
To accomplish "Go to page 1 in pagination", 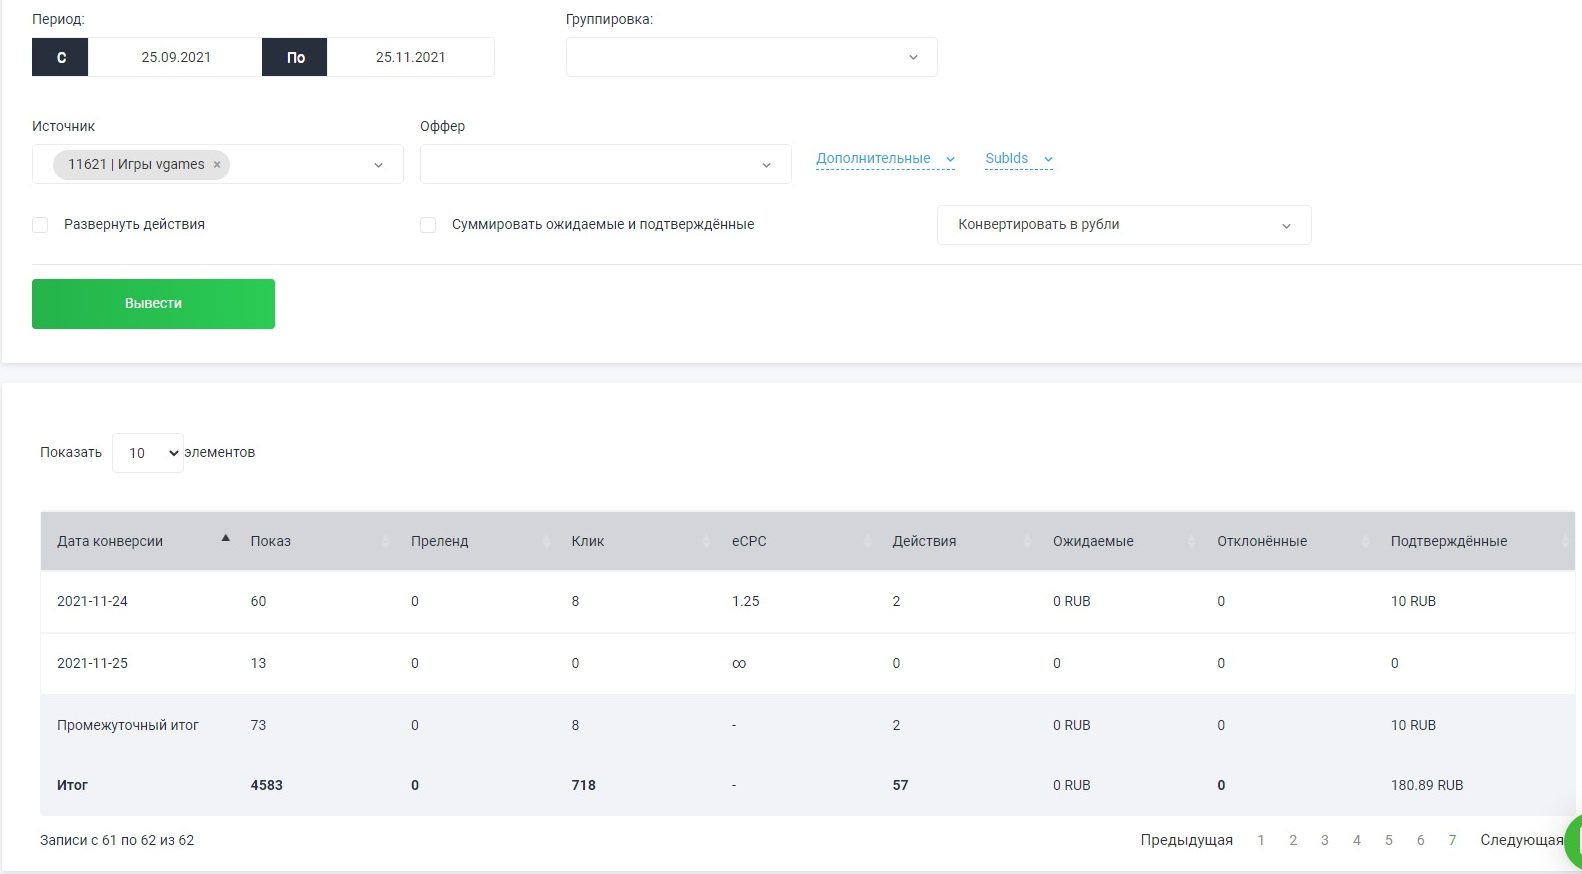I will [1261, 840].
